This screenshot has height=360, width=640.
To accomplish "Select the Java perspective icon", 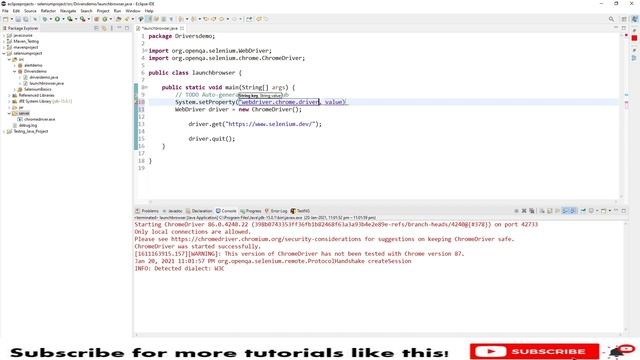I will pos(635,19).
